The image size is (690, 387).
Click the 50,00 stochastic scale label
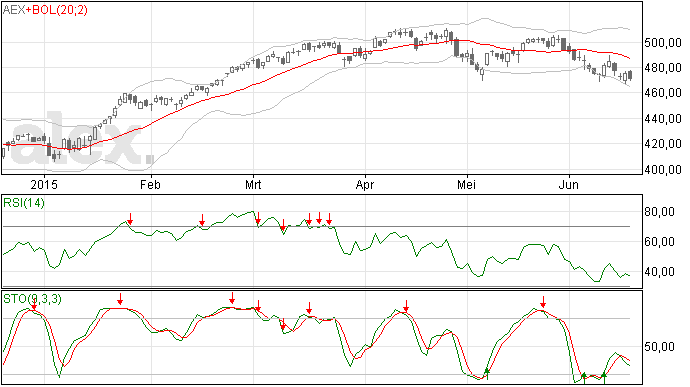[659, 347]
